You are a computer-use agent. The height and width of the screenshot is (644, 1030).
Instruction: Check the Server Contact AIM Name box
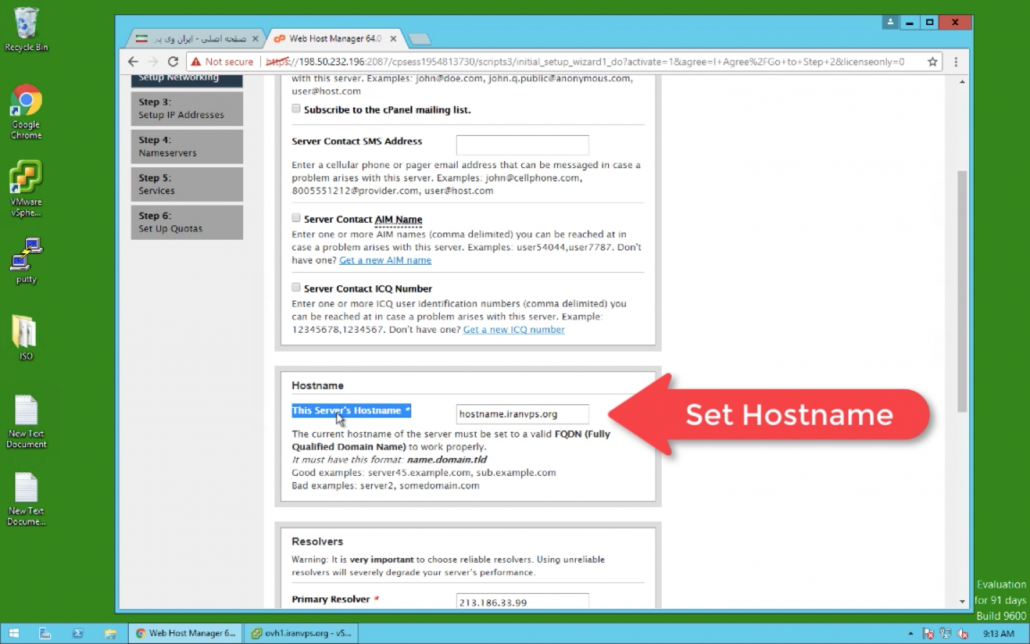point(296,218)
